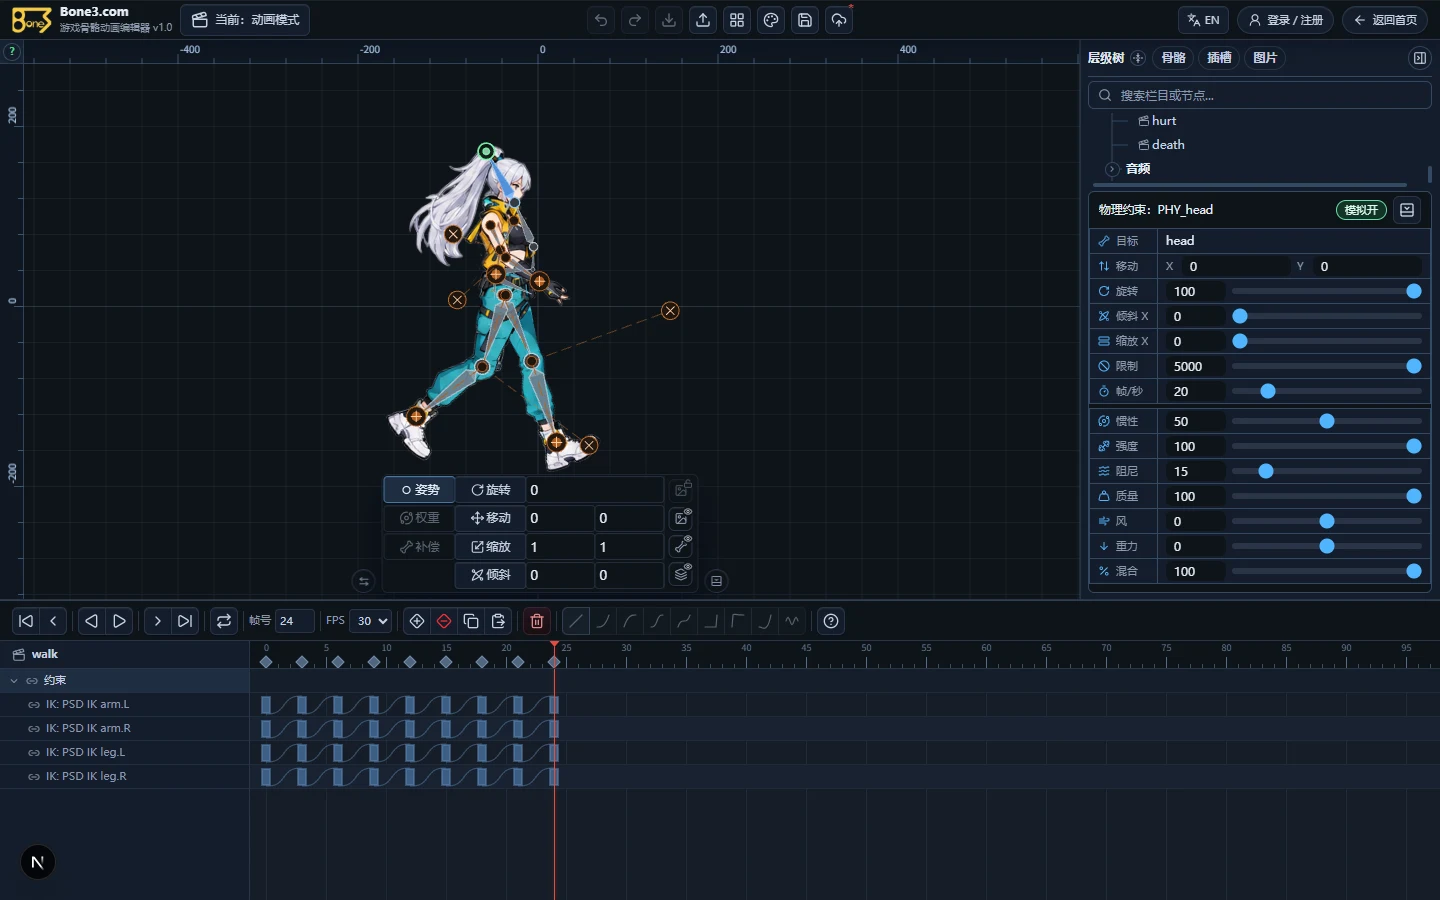Click the search nodes input field
Screen dimensions: 1440x900
[x=1260, y=95]
